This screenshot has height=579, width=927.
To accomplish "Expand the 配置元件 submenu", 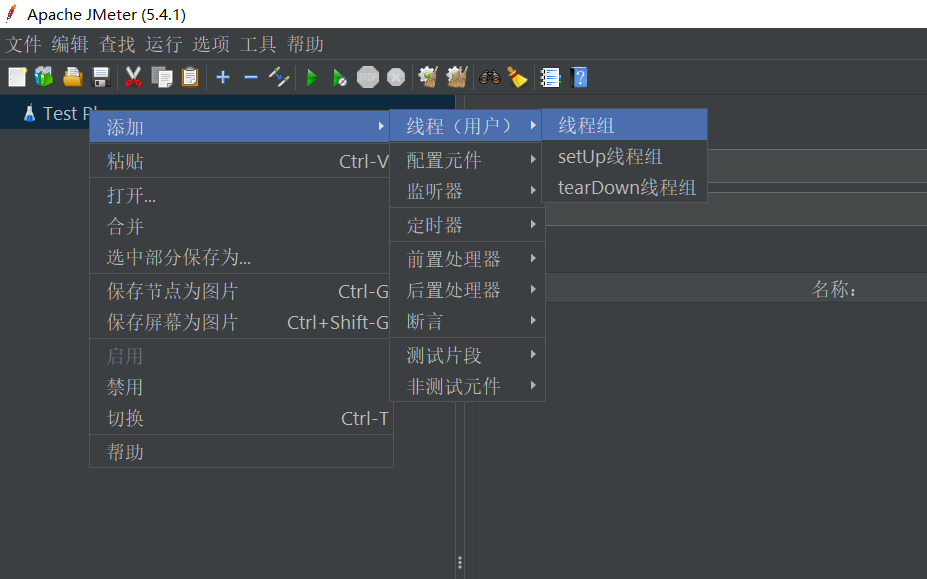I will click(467, 160).
